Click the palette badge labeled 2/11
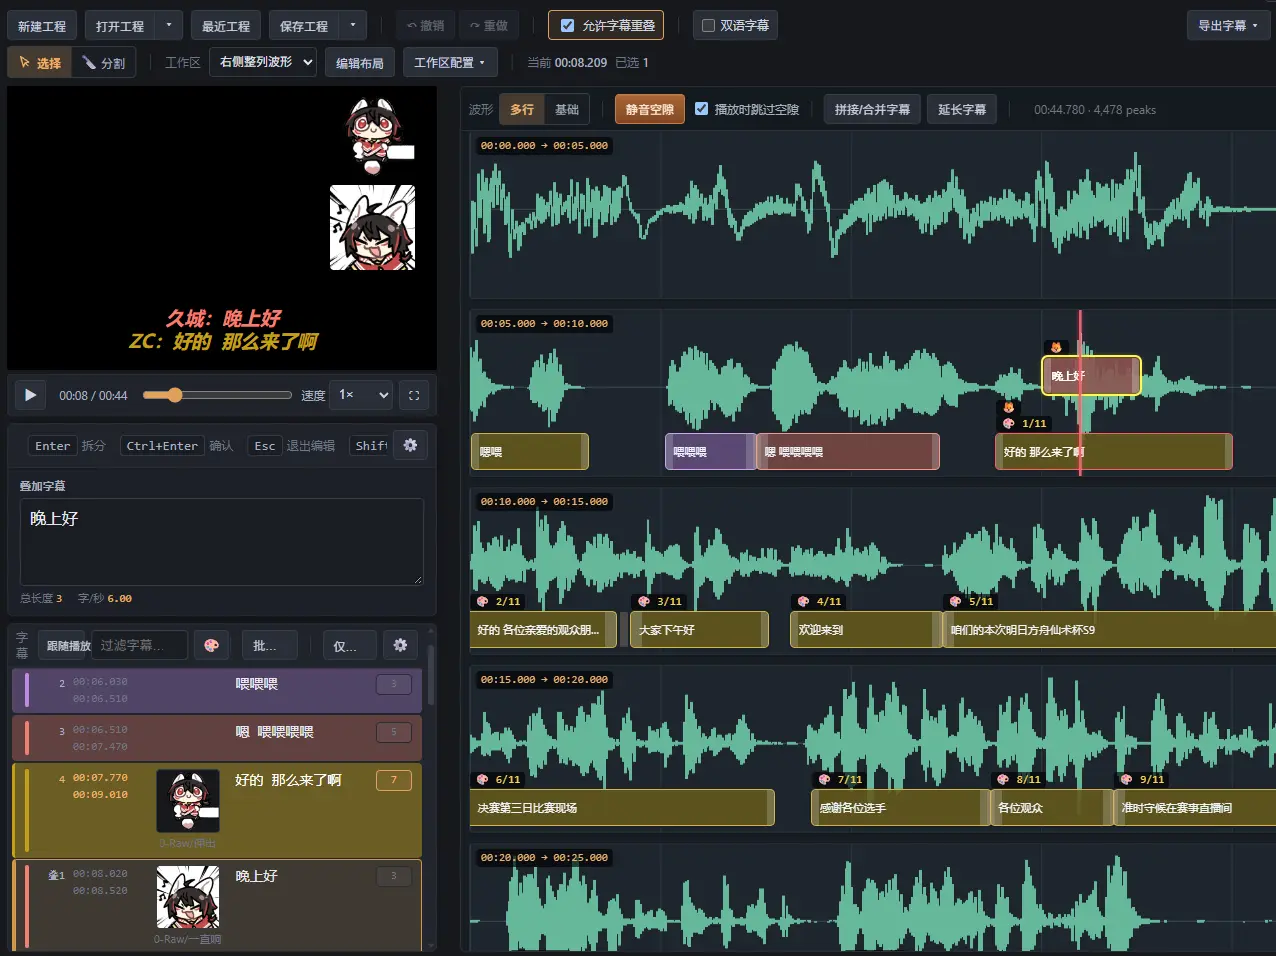The width and height of the screenshot is (1276, 956). (498, 601)
